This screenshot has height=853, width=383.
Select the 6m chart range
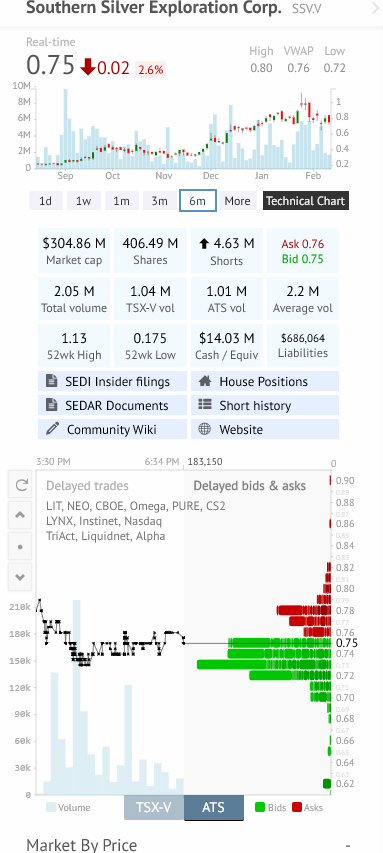coord(198,201)
